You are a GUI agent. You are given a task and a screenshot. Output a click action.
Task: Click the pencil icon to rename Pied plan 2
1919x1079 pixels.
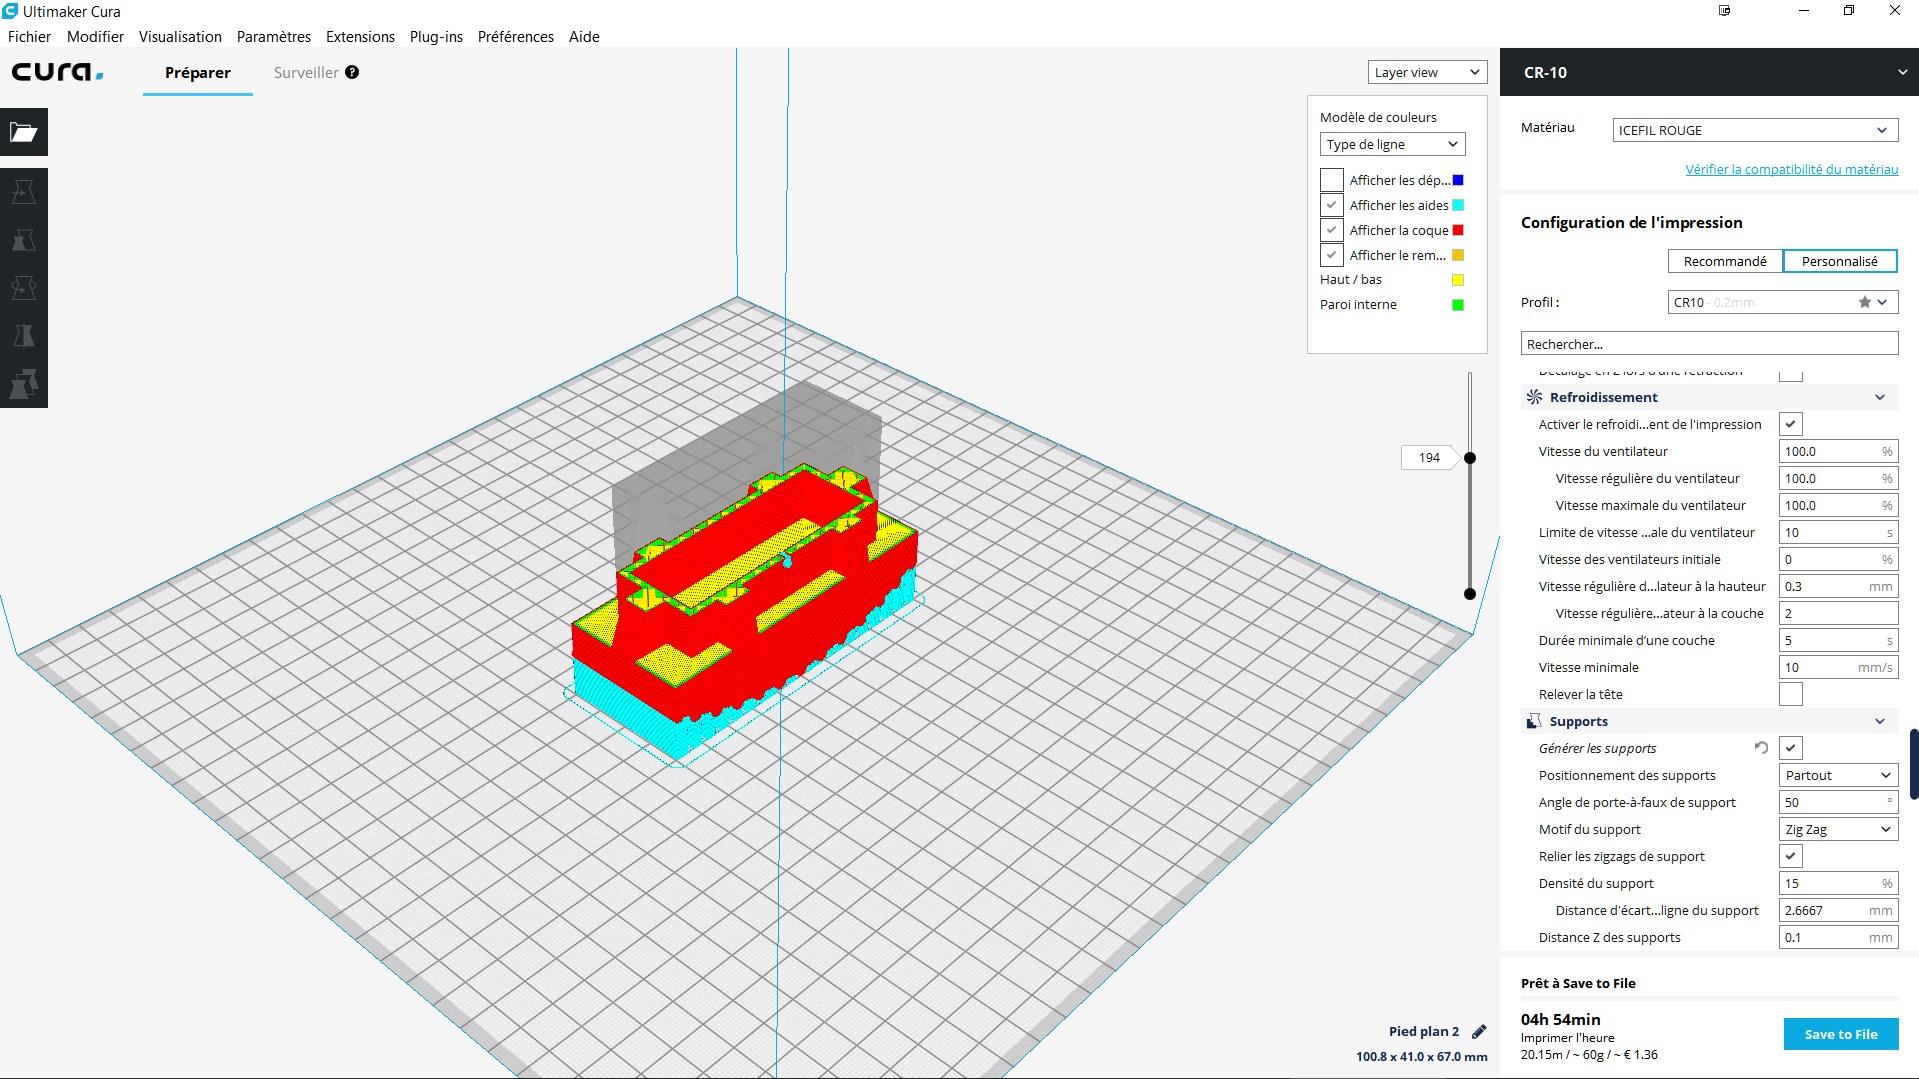click(x=1479, y=1031)
